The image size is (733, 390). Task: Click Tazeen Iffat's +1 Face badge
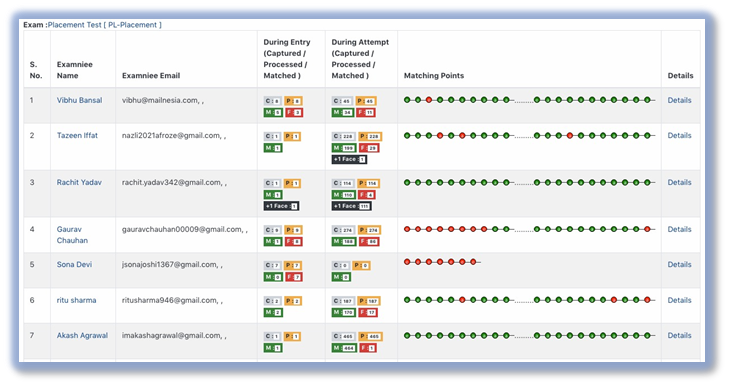click(349, 159)
